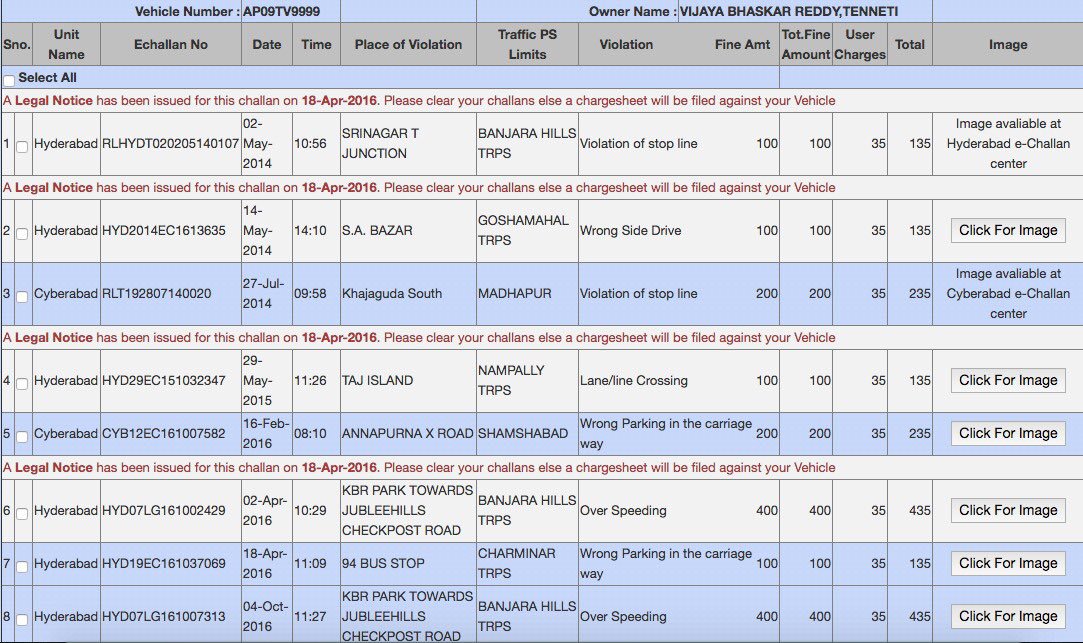Click For Image on S.A. BAZAR row
Image resolution: width=1083 pixels, height=643 pixels.
click(x=1008, y=231)
